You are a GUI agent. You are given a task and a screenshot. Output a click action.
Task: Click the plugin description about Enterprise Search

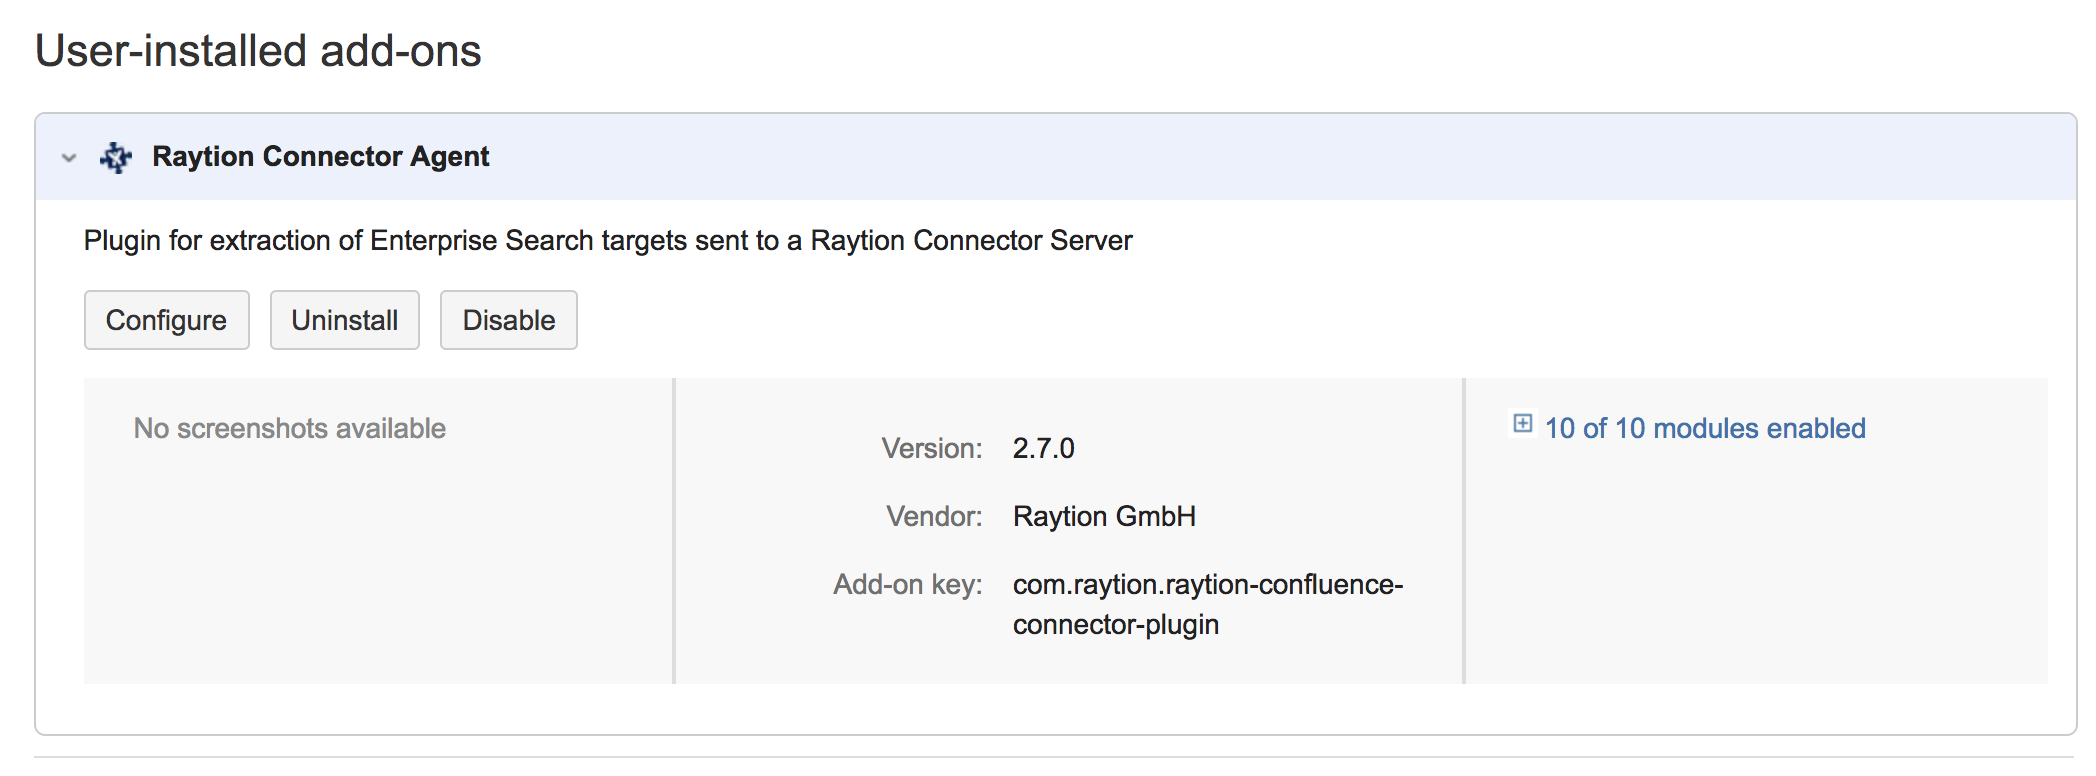[x=607, y=241]
